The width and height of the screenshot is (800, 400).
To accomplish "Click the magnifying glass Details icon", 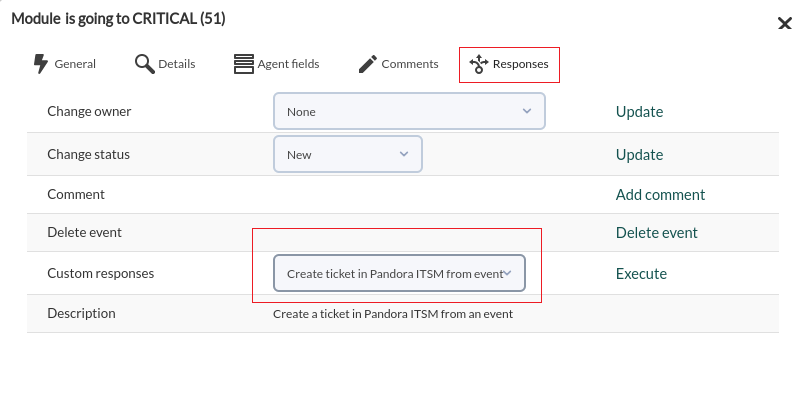I will click(x=145, y=64).
